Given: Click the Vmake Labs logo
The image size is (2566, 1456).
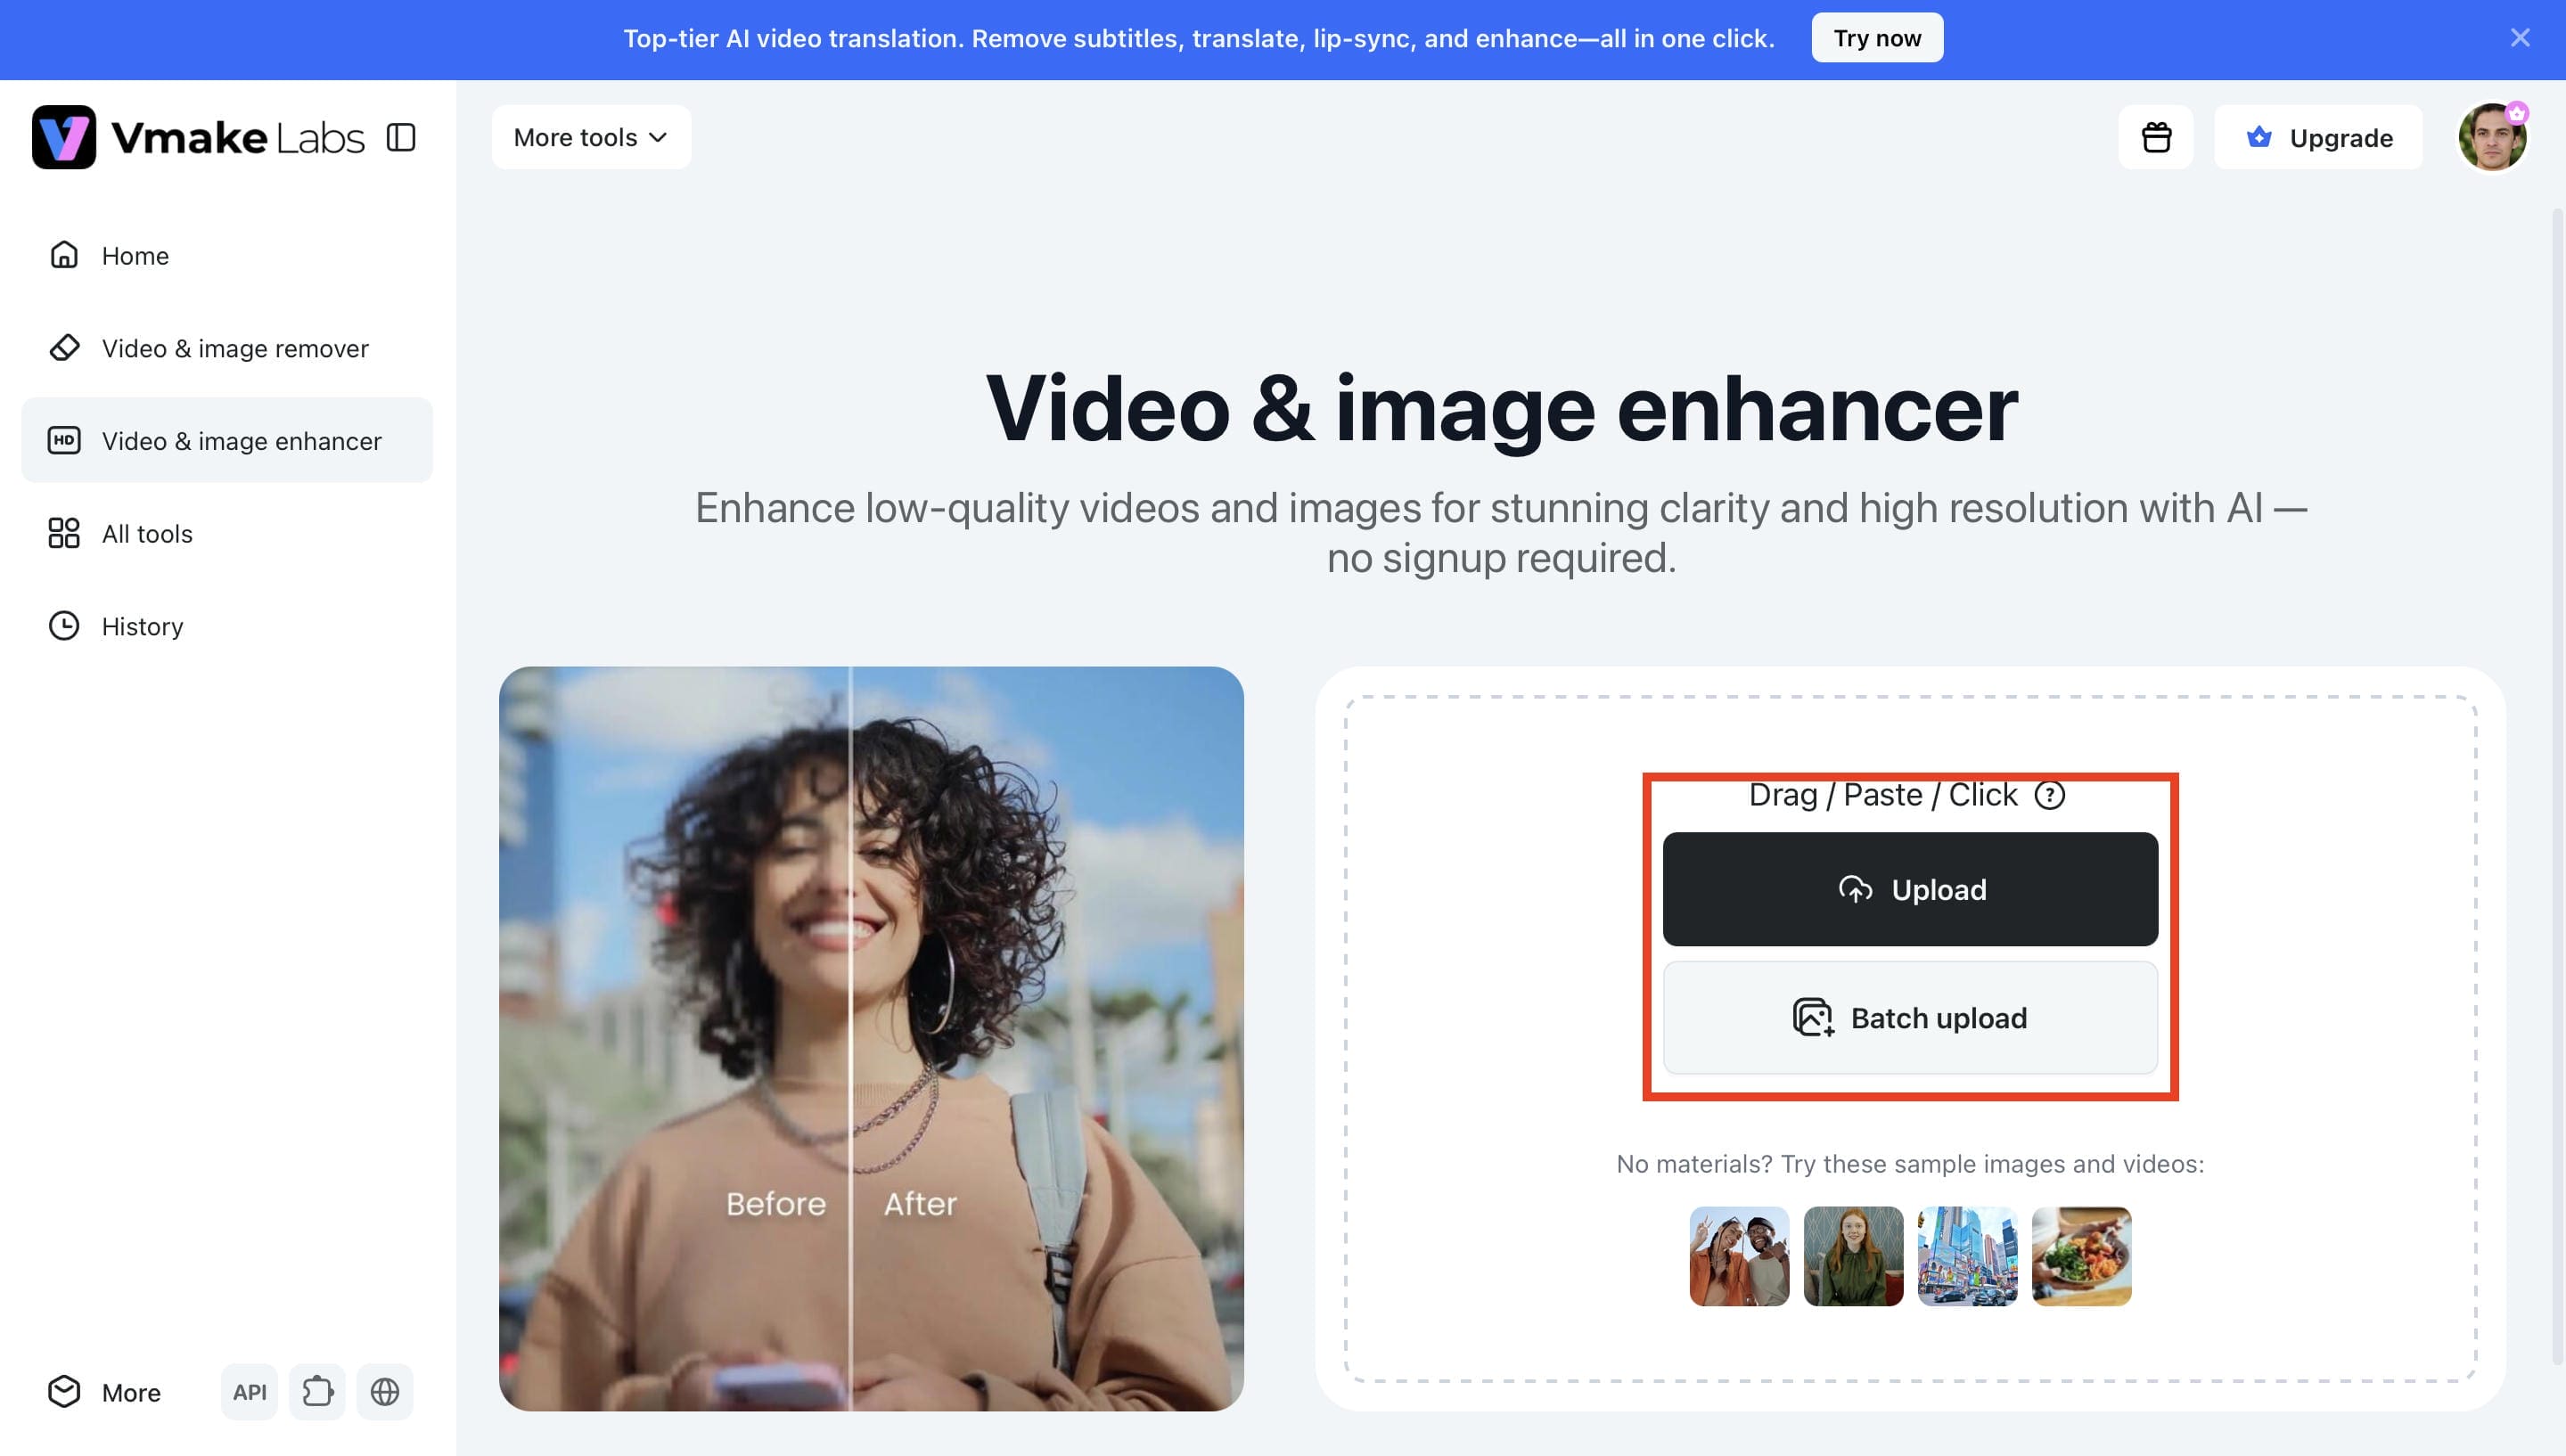Looking at the screenshot, I should coord(198,137).
